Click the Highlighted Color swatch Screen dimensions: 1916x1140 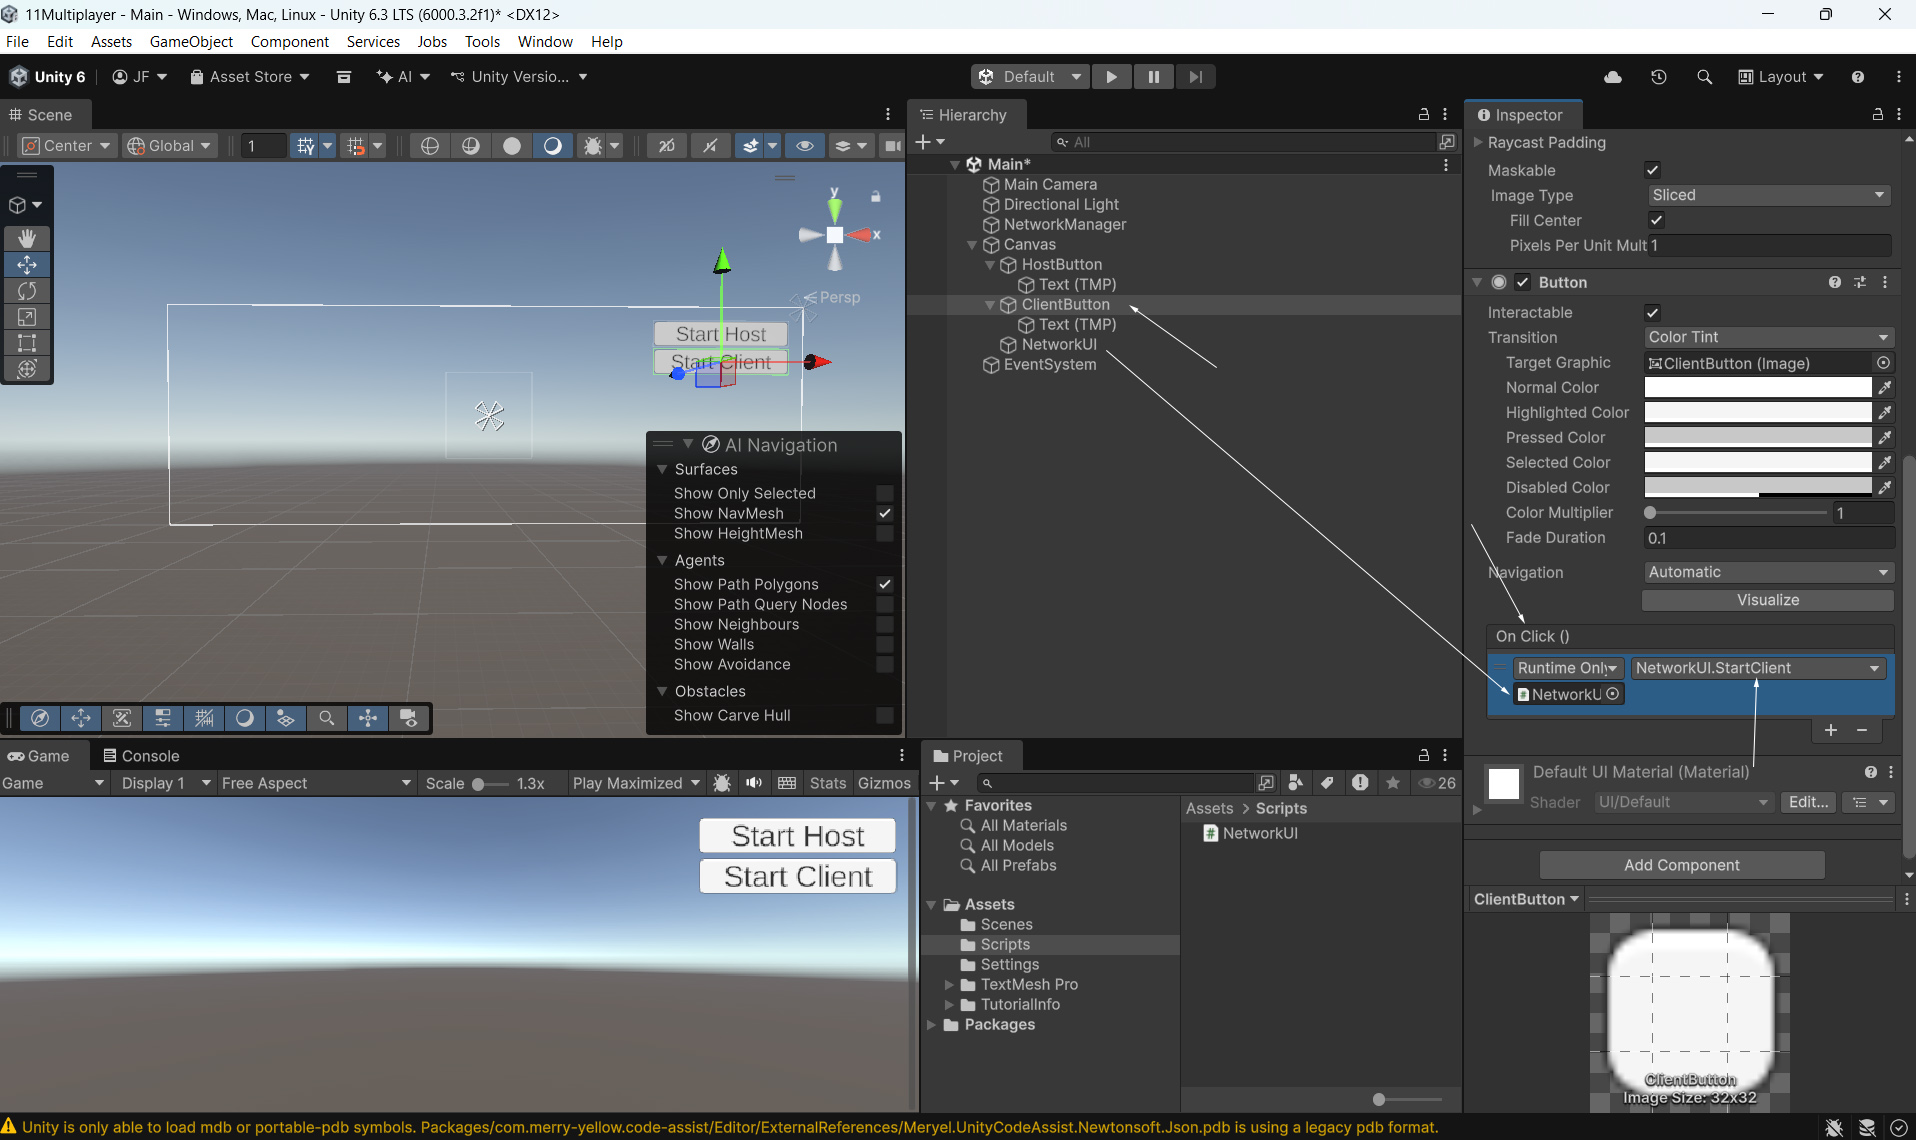click(1757, 413)
